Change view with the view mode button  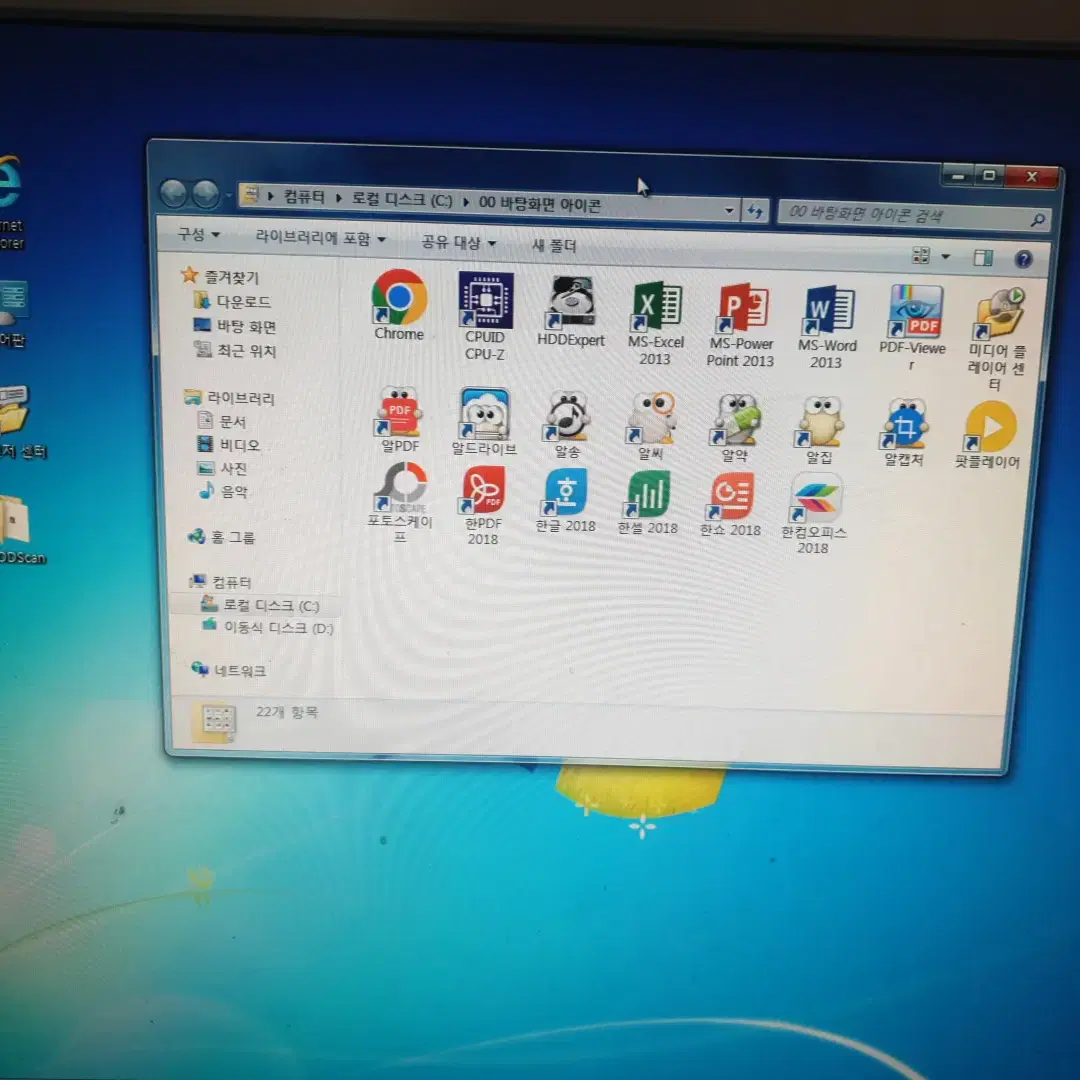(x=921, y=256)
